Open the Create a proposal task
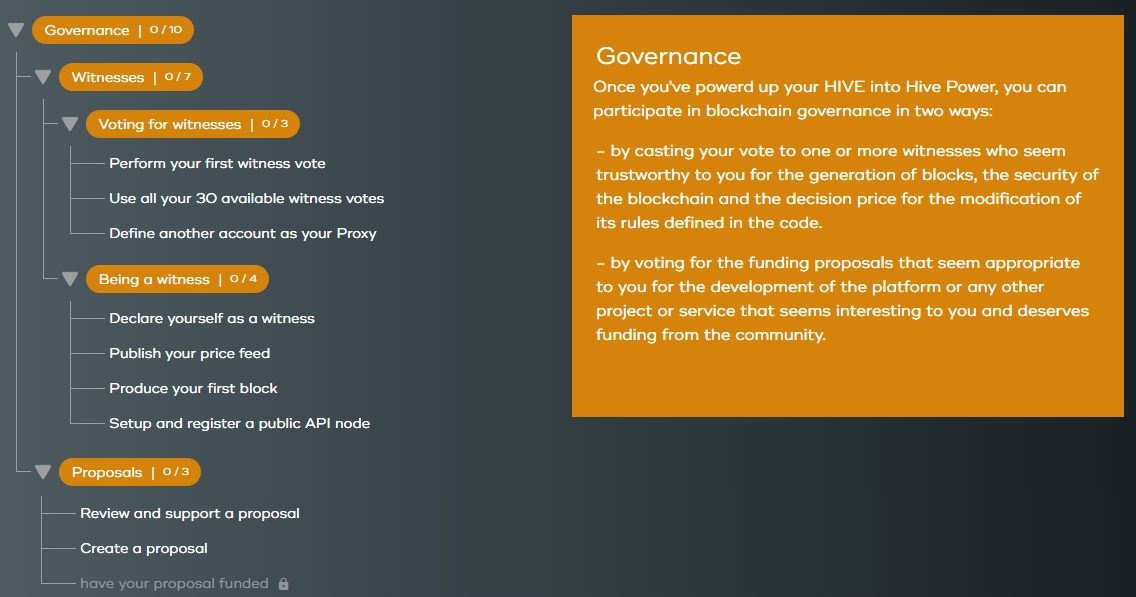This screenshot has width=1136, height=597. click(x=144, y=548)
